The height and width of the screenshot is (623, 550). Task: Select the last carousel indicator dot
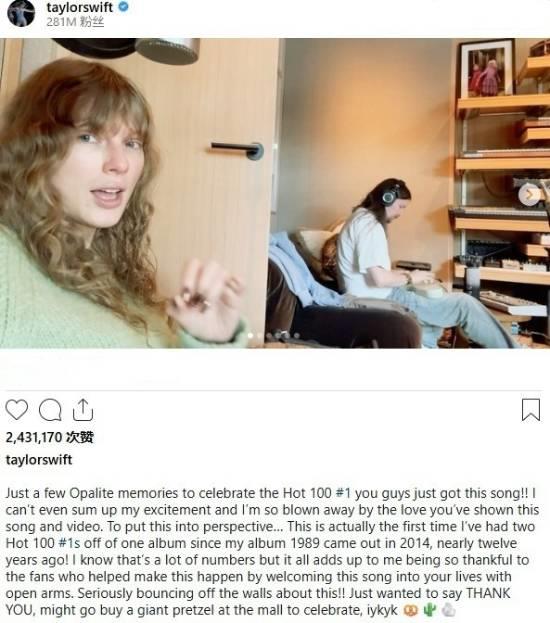coord(297,335)
